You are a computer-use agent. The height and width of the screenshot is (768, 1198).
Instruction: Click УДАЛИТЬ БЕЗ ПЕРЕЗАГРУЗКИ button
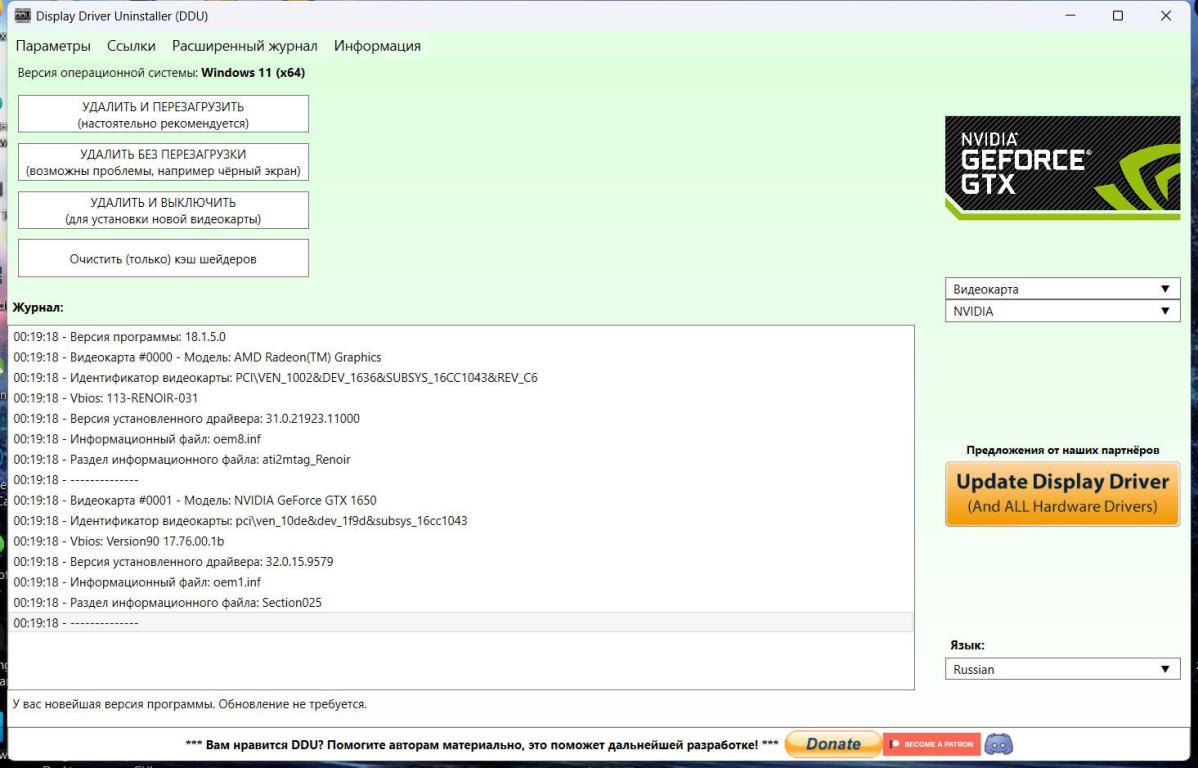tap(163, 162)
